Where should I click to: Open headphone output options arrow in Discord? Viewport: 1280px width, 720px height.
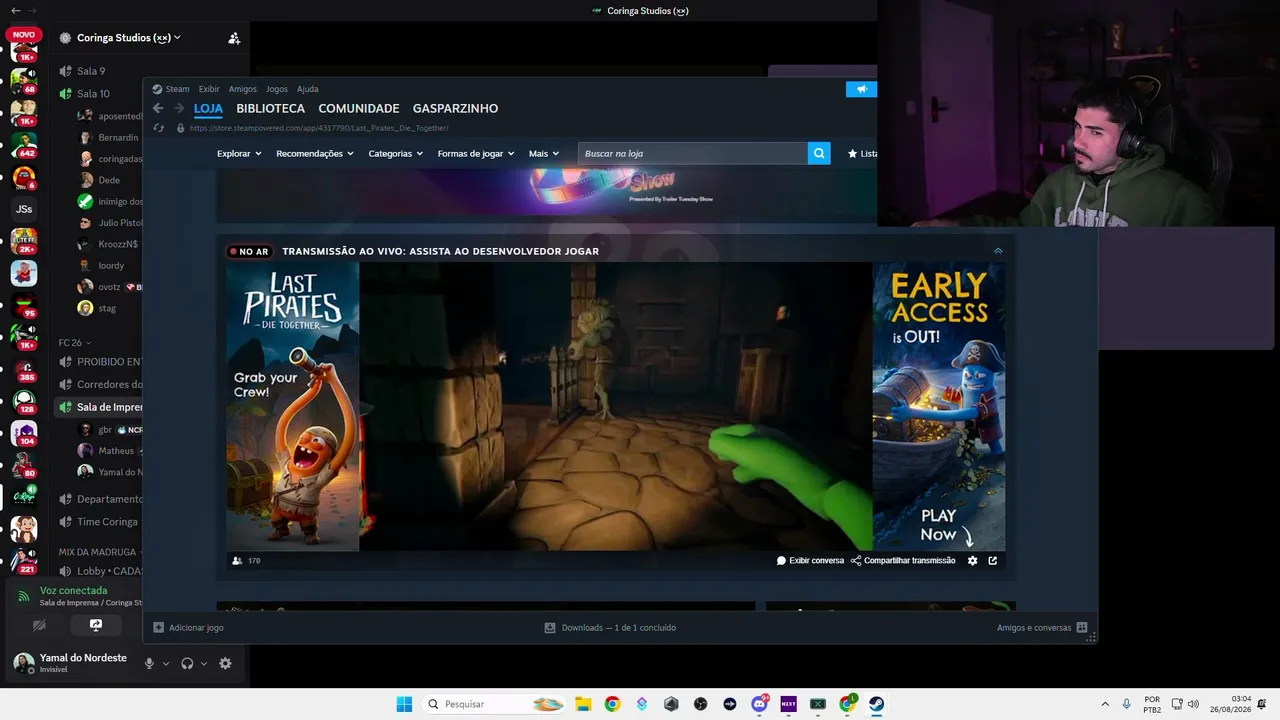tap(204, 664)
